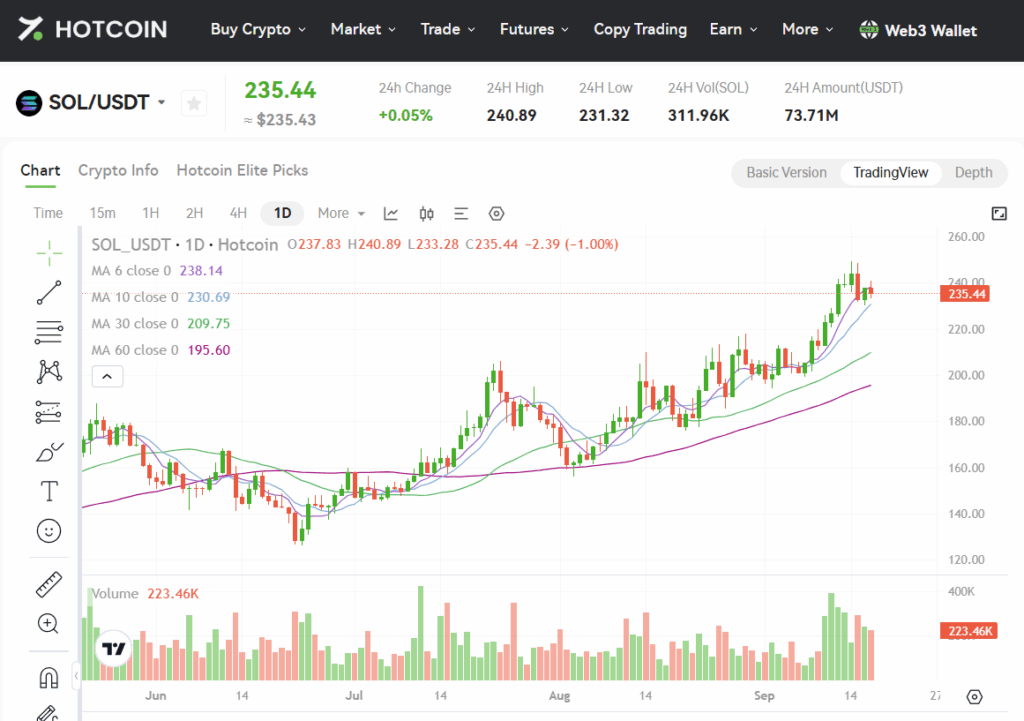Select the brush drawing tool
The image size is (1024, 721).
coord(49,452)
